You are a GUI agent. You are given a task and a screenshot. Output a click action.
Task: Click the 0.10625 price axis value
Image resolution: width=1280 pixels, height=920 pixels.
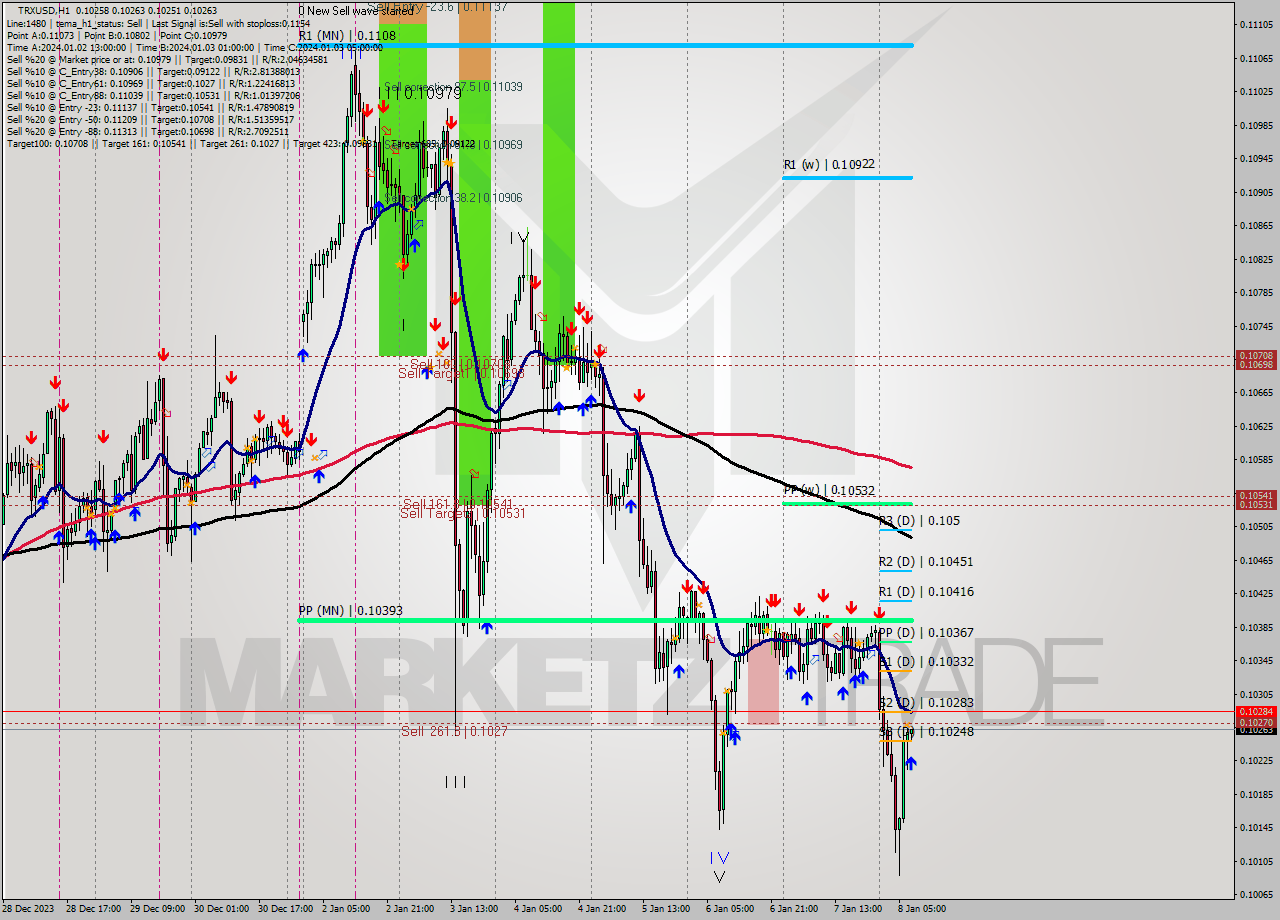(x=1256, y=426)
